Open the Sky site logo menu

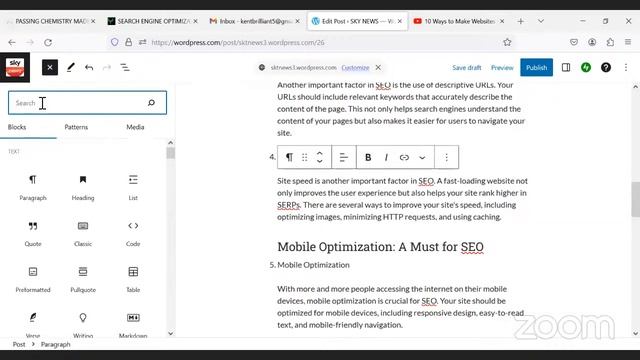click(x=15, y=67)
